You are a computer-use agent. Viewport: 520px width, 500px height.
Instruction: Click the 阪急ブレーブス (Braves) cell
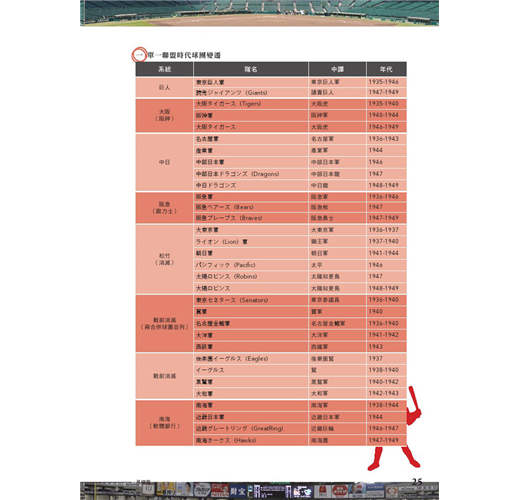[251, 218]
